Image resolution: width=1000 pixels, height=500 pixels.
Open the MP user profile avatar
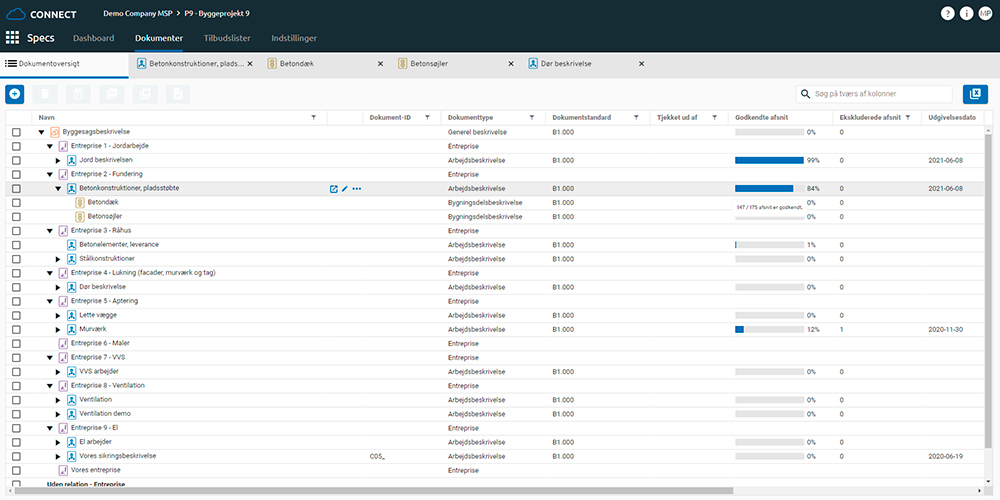[985, 13]
